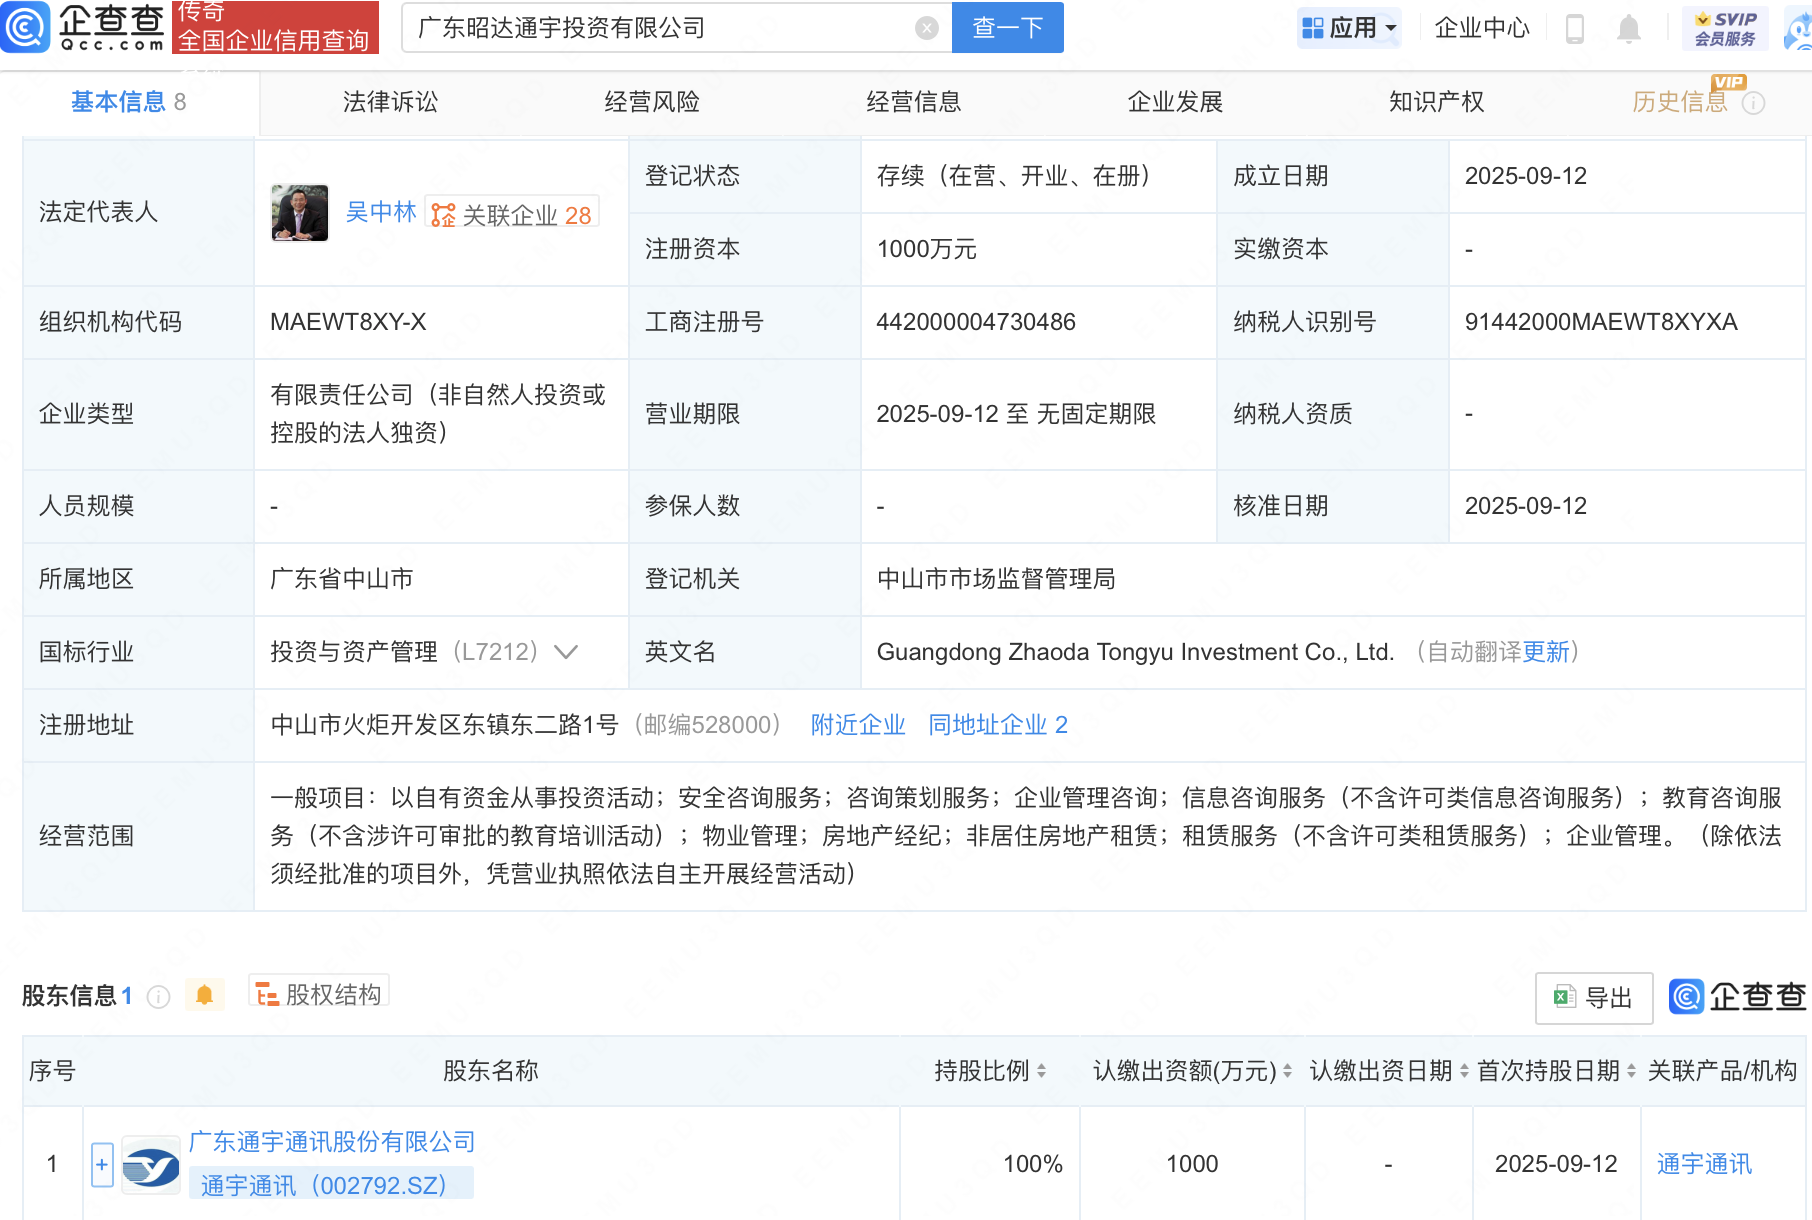Open 吴中林 legal representative profile

(381, 213)
